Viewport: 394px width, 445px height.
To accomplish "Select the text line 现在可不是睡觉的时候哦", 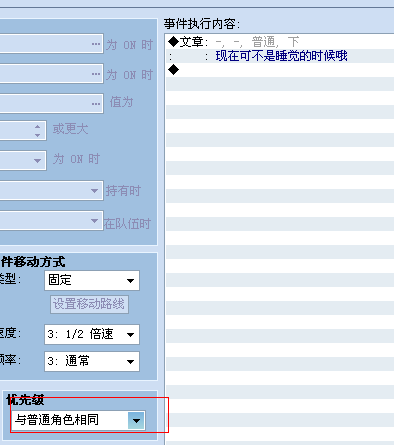I will click(281, 56).
